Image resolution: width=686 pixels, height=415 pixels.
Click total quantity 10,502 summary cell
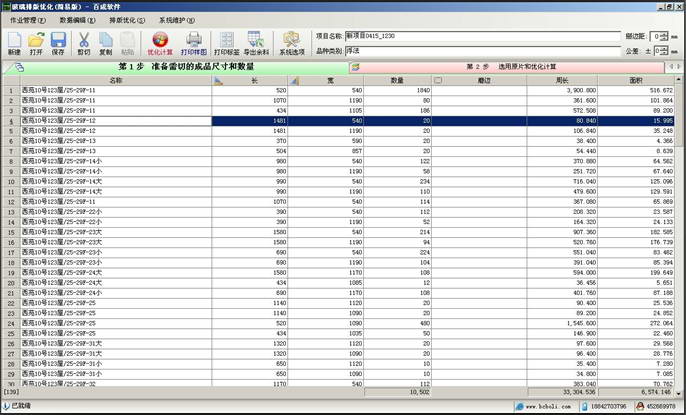397,393
